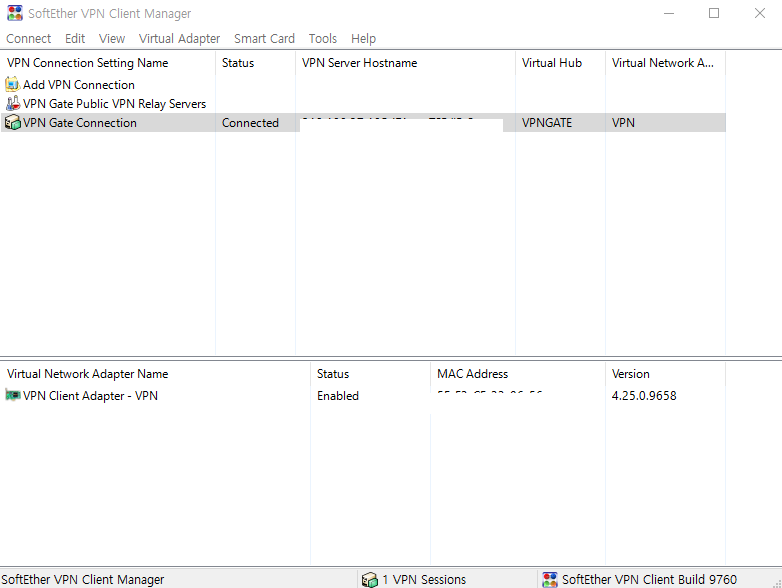Click the SoftEther app icon in title bar

tap(15, 13)
